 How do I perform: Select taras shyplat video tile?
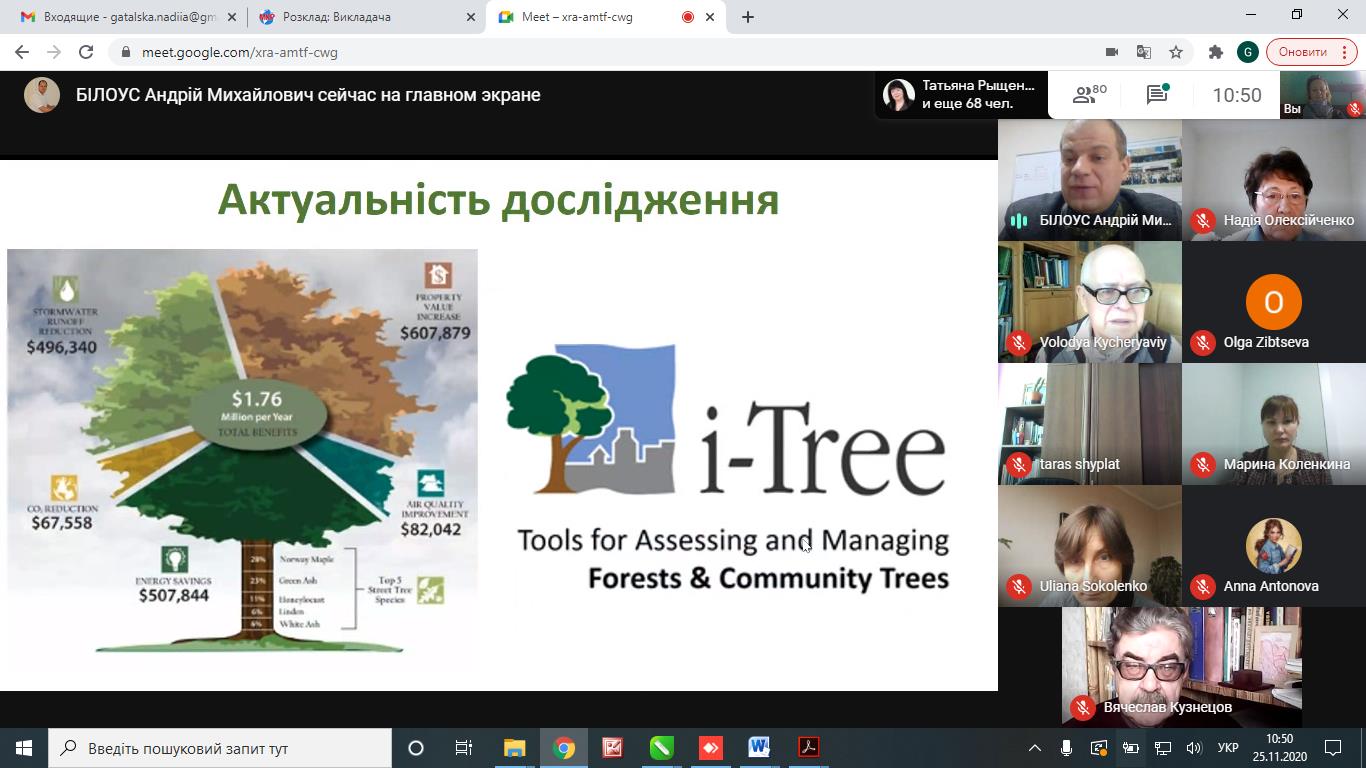coord(1090,424)
